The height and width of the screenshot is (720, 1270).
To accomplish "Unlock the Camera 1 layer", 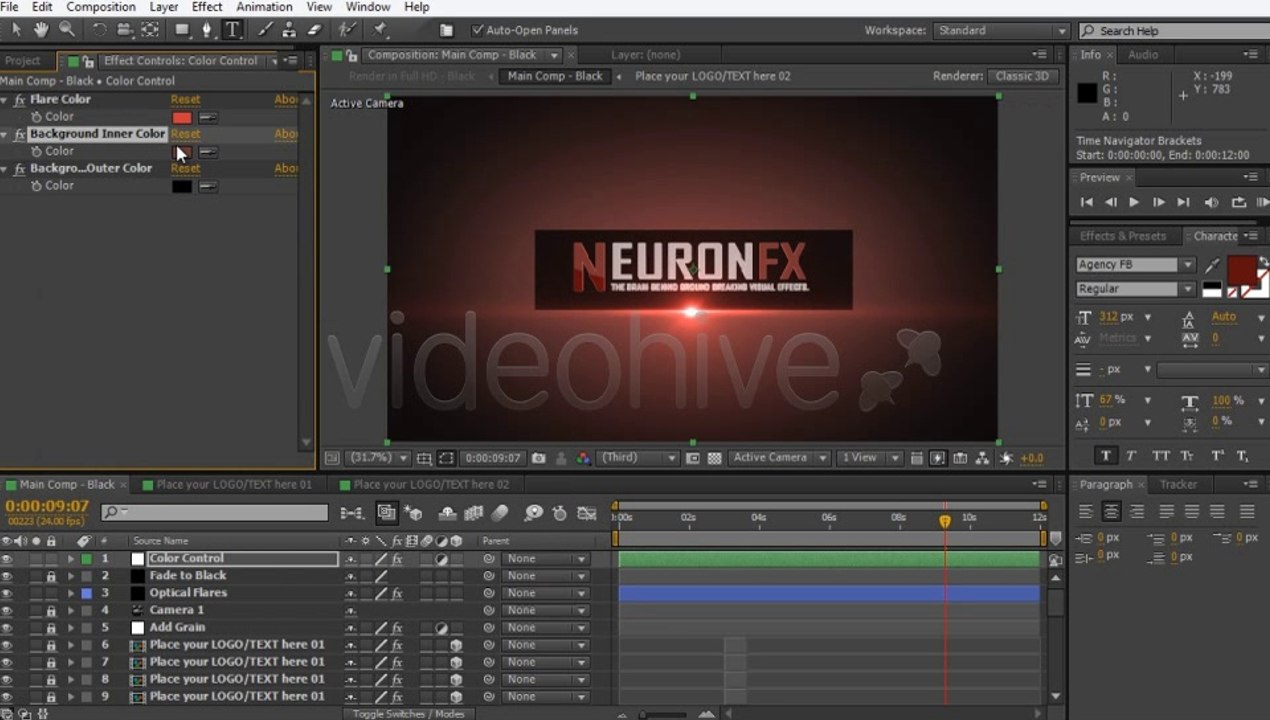I will tap(50, 610).
